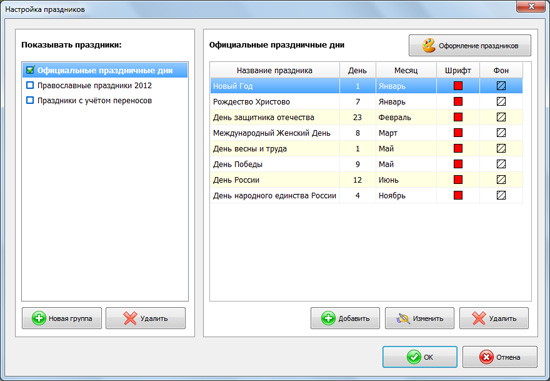550x381 pixels.
Task: Set background for День защитника отечества
Action: [x=501, y=117]
